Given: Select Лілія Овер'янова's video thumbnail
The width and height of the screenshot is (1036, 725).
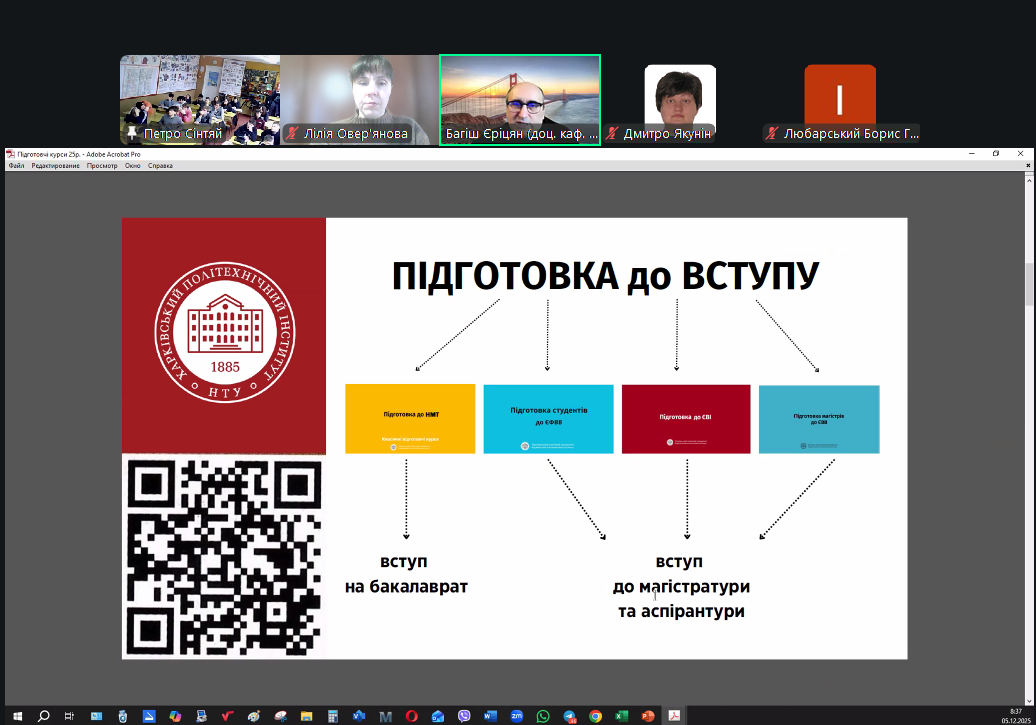Looking at the screenshot, I should 359,100.
